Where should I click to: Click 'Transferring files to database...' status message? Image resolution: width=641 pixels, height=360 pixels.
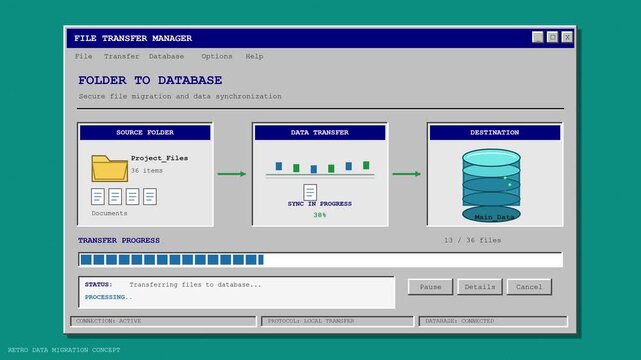(195, 284)
